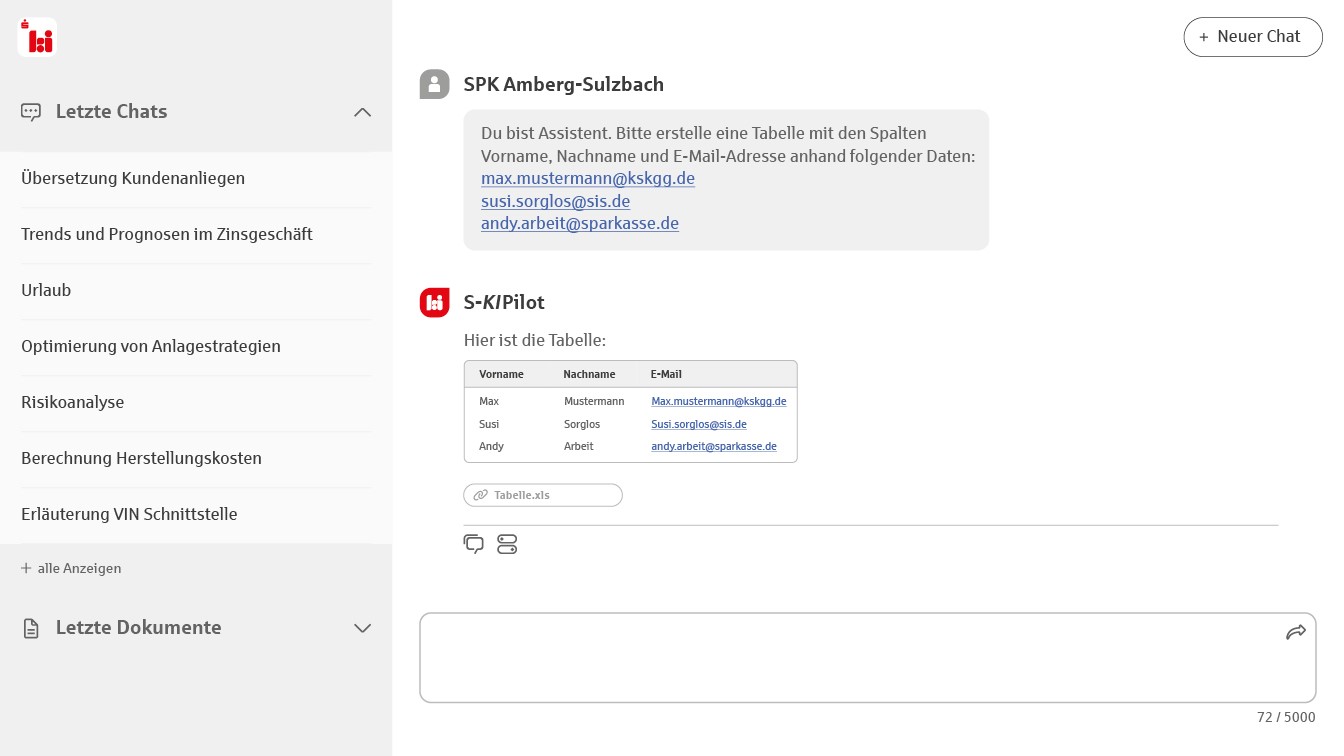
Task: Focus the chat message input field
Action: pos(850,658)
